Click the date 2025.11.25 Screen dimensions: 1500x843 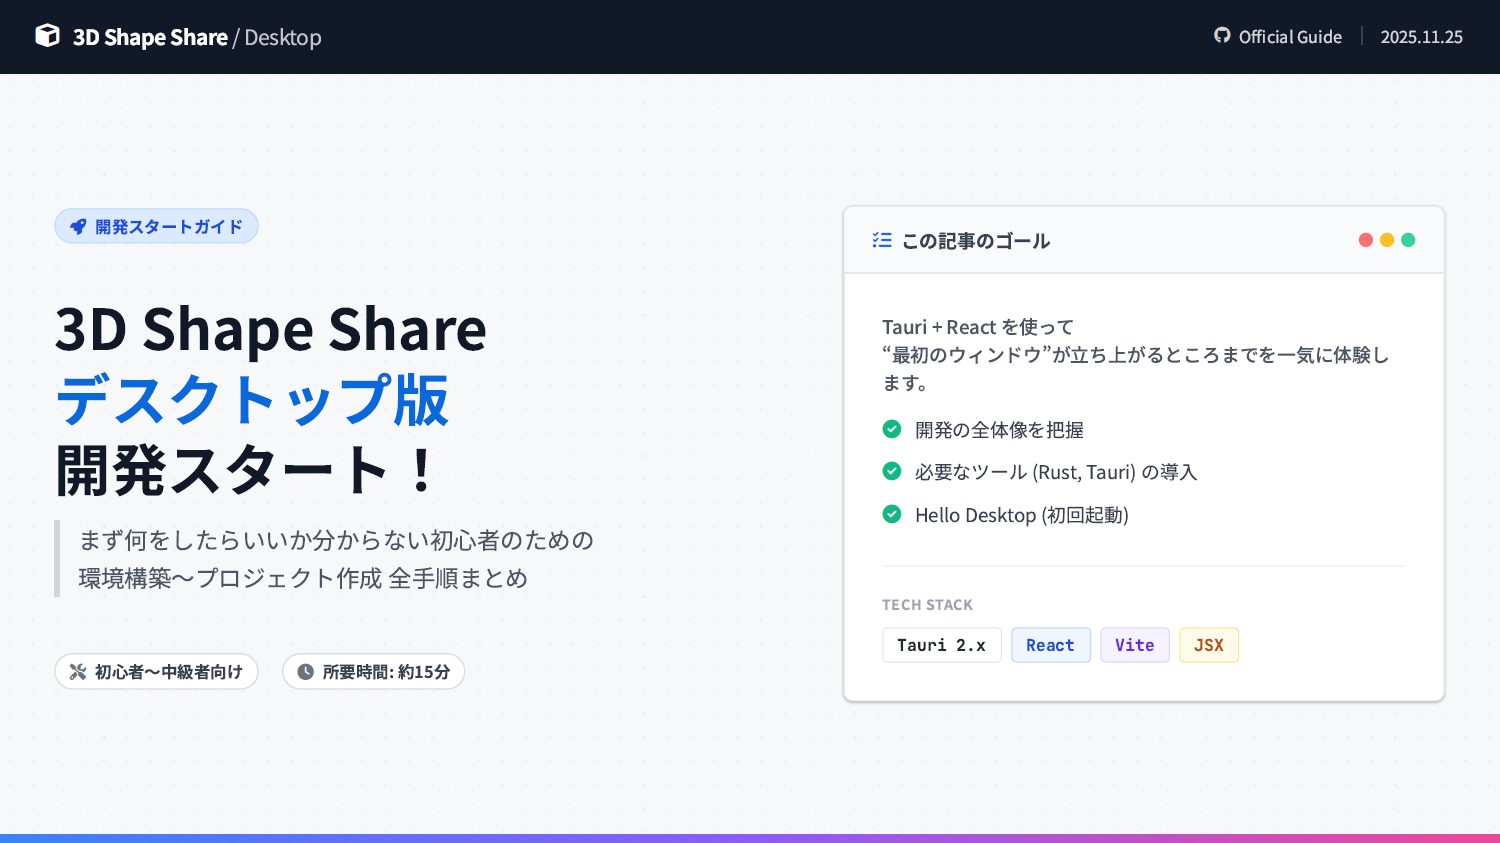[x=1422, y=37]
